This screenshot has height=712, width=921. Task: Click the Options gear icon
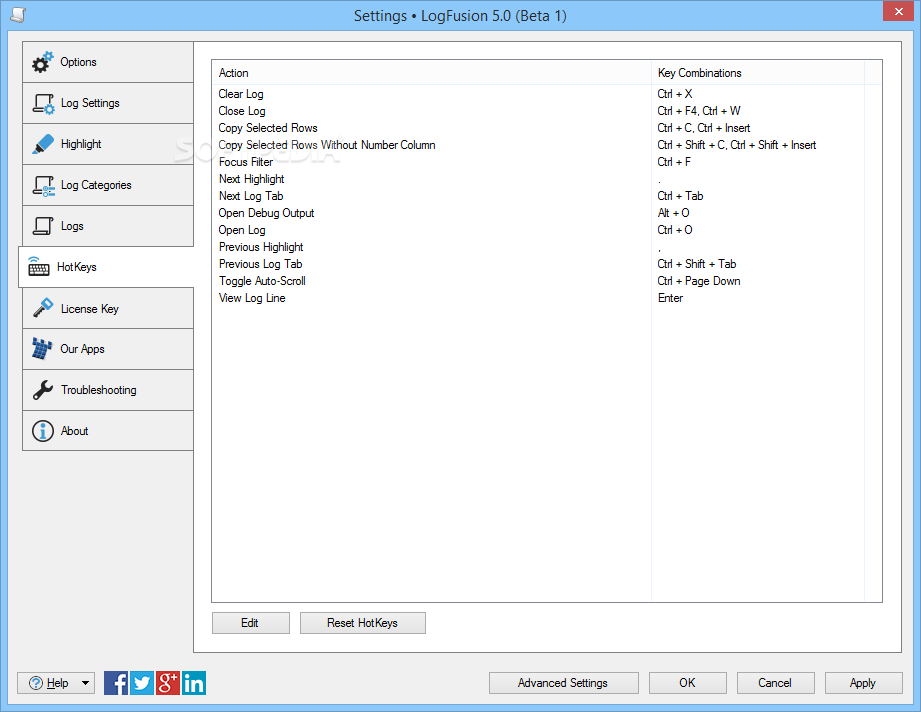point(42,62)
